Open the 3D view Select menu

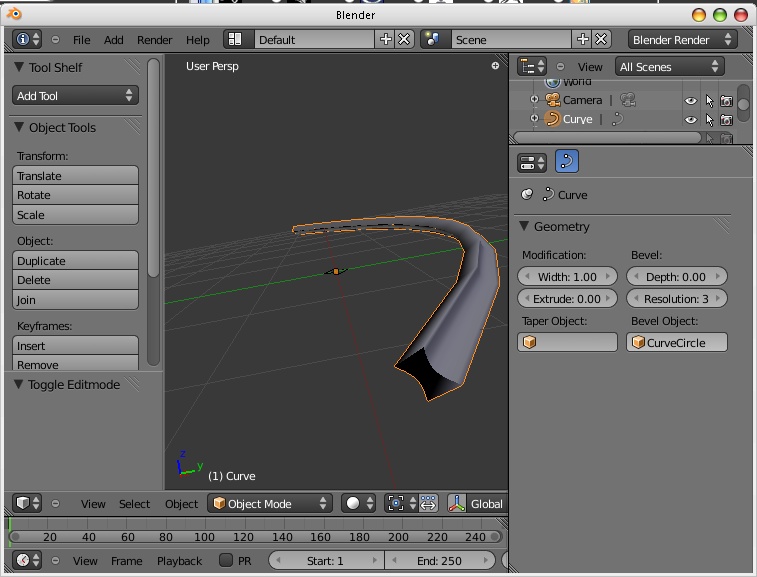(x=134, y=504)
